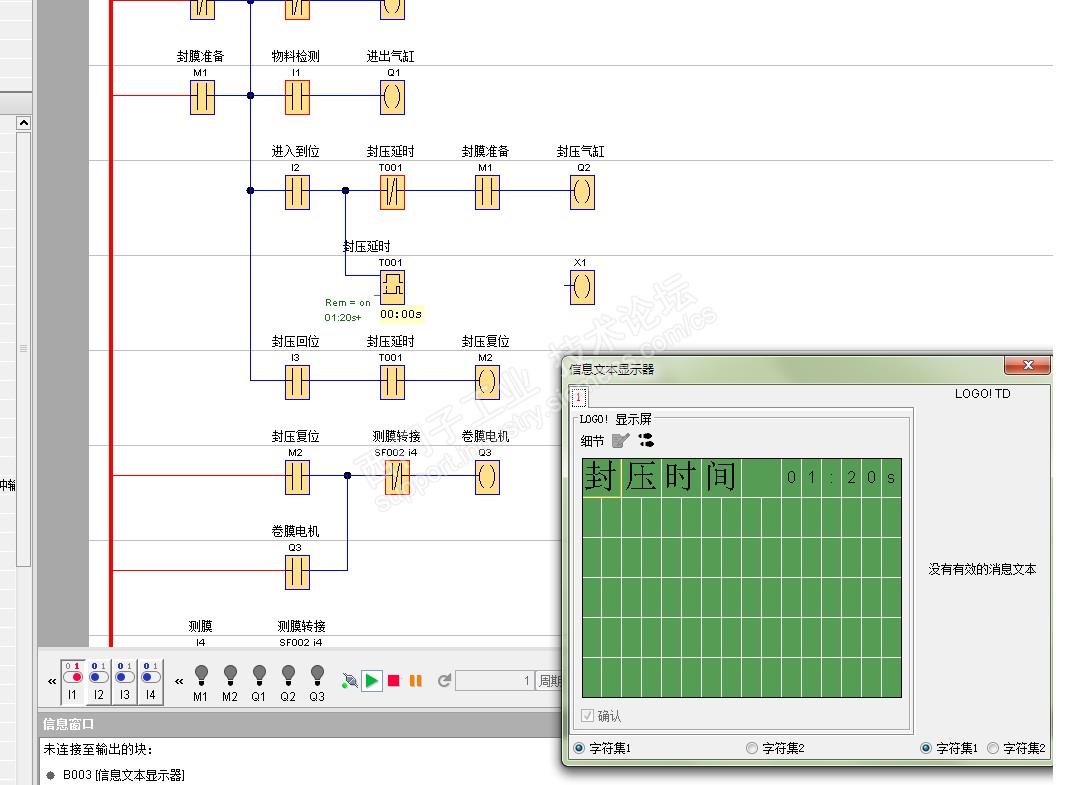This screenshot has height=785, width=1070.
Task: Click the edit details pencil icon
Action: pyautogui.click(x=620, y=440)
